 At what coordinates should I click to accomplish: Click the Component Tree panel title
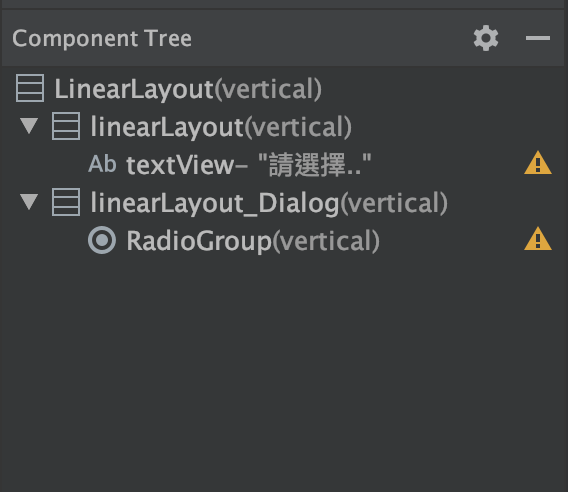click(102, 38)
